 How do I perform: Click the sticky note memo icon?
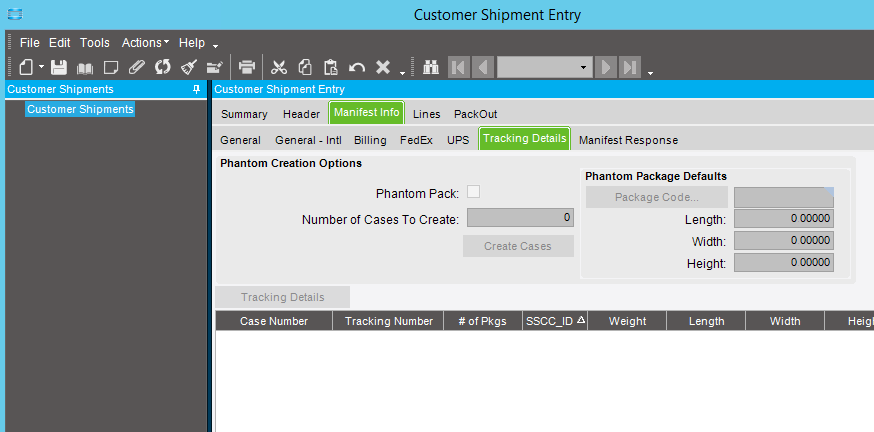pyautogui.click(x=111, y=68)
